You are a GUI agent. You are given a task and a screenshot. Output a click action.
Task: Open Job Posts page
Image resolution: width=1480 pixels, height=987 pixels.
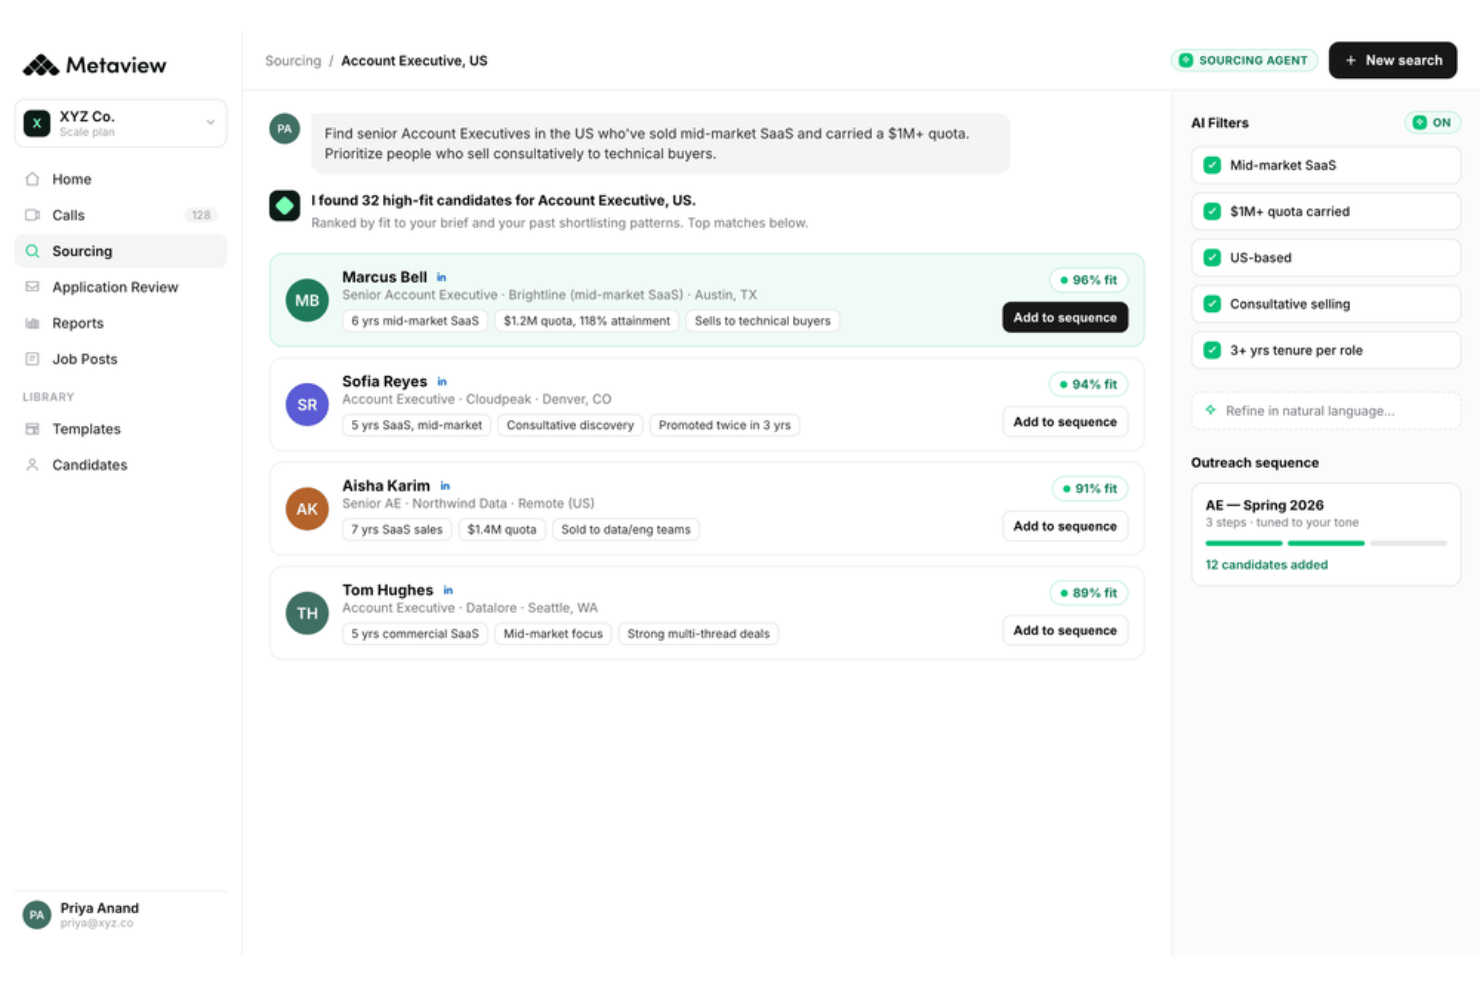121,359
